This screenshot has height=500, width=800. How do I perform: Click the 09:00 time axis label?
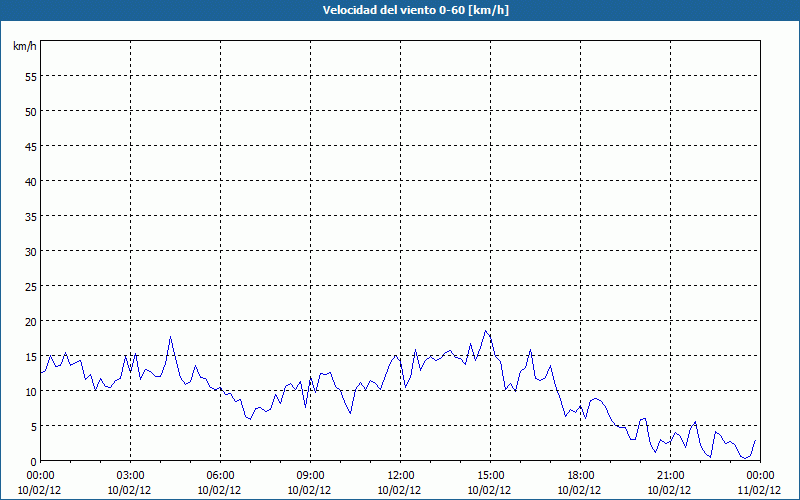310,476
